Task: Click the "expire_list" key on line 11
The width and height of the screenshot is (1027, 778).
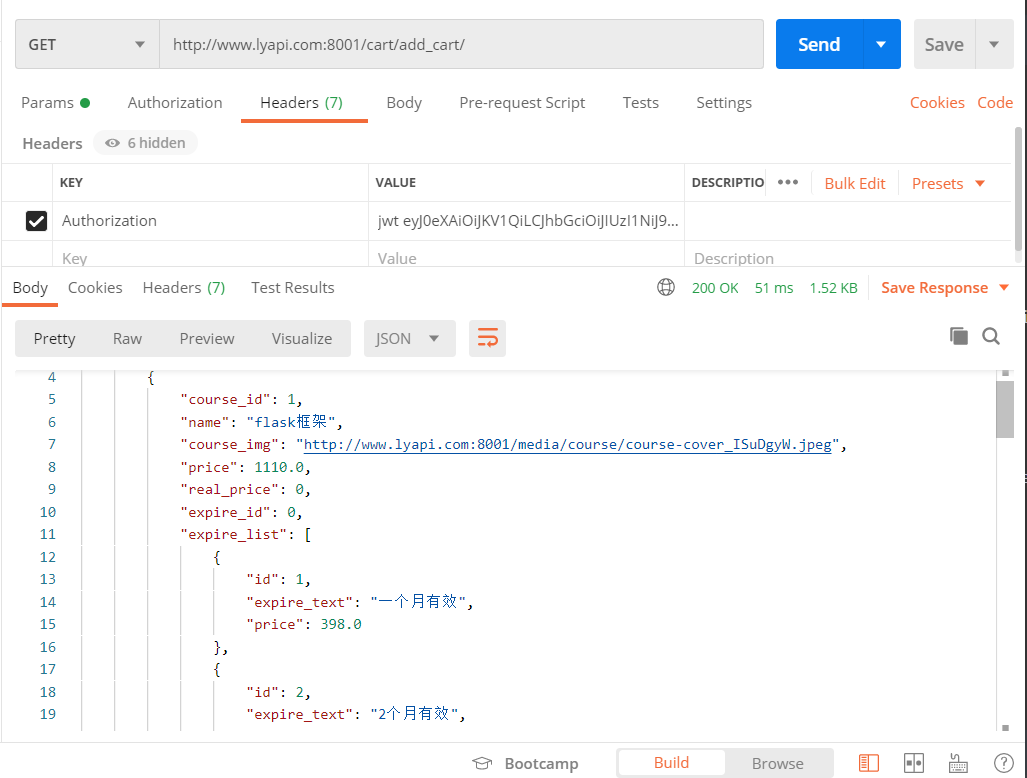Action: [x=233, y=534]
